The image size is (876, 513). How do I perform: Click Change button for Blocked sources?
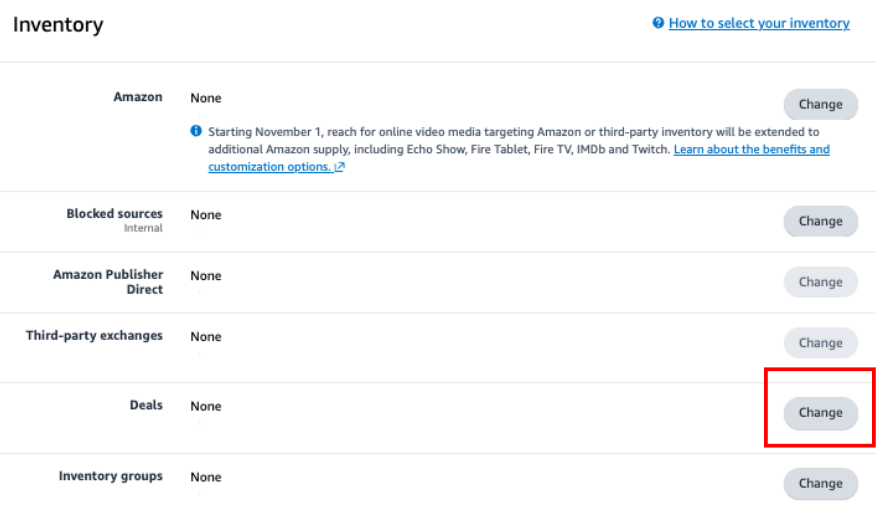point(820,221)
